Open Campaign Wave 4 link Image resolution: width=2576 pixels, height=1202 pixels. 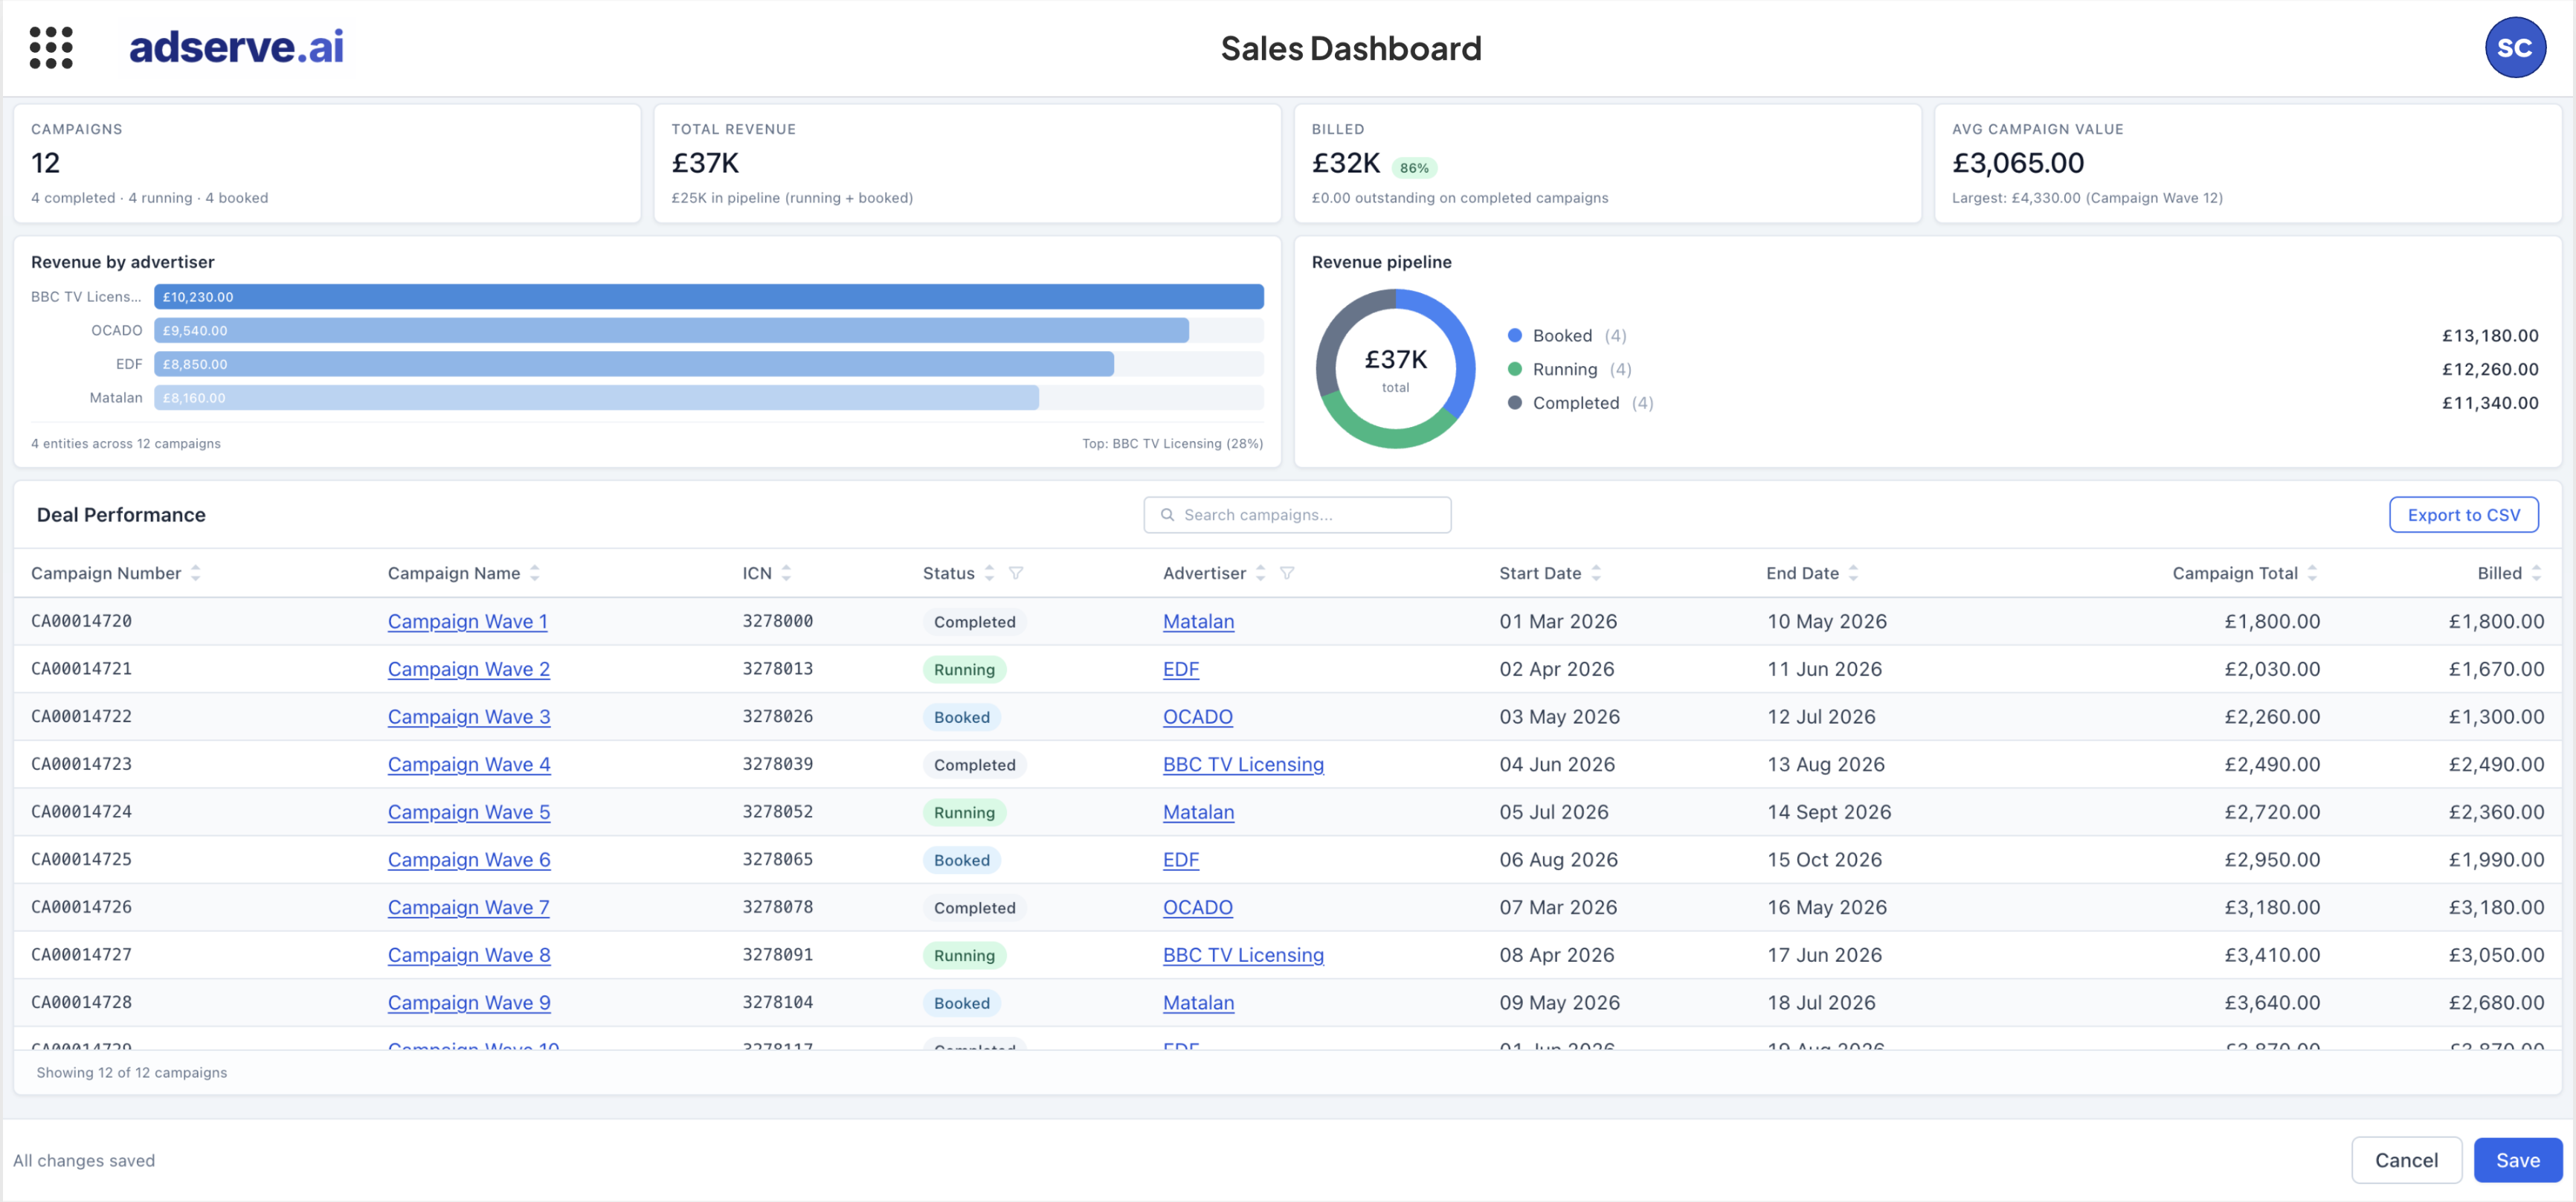click(468, 765)
